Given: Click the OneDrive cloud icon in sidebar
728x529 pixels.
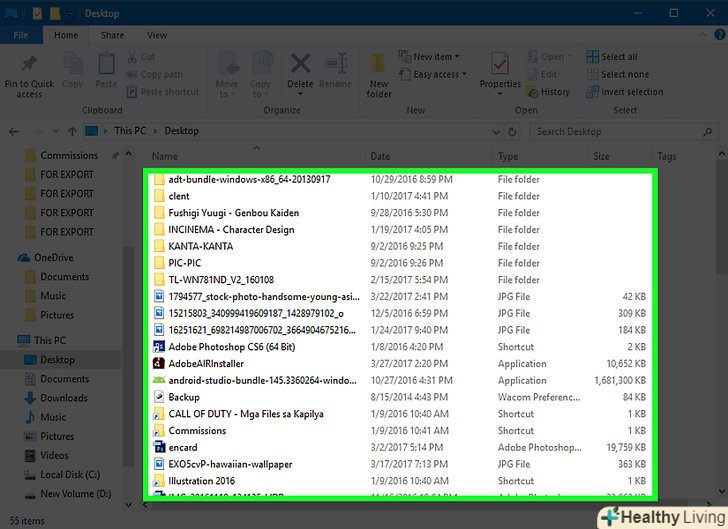Looking at the screenshot, I should 25,258.
